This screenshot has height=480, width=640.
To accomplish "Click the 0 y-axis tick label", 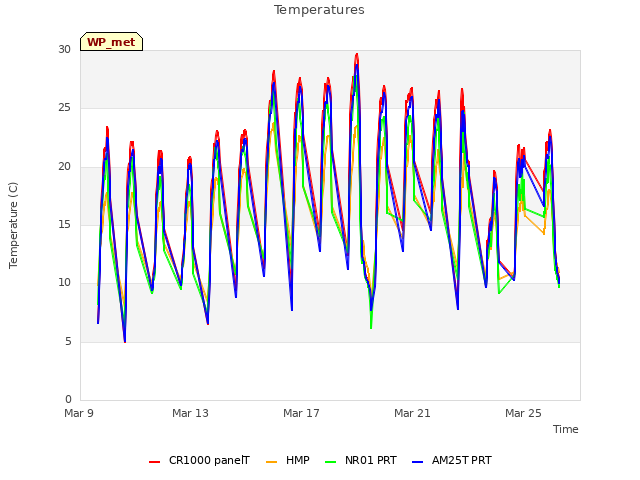I will tap(68, 399).
